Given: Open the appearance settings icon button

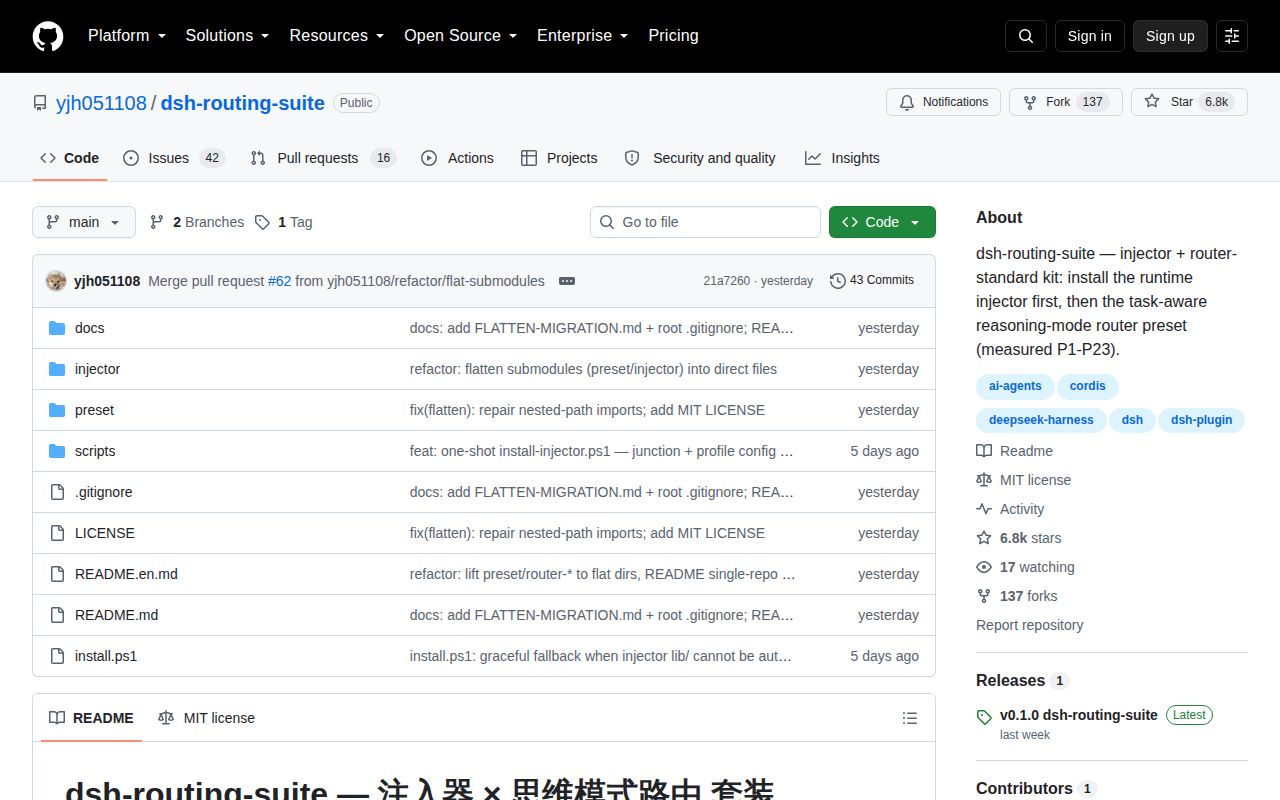Looking at the screenshot, I should tap(1232, 36).
